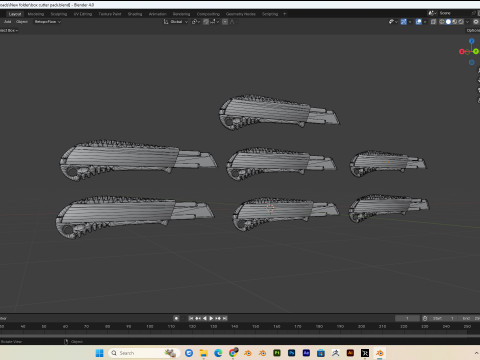Click the blue Z axis on navigation gizmo
The height and width of the screenshot is (360, 480).
click(x=471, y=41)
